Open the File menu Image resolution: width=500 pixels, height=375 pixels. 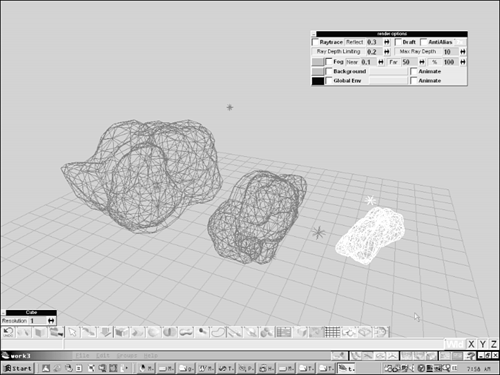[82, 356]
